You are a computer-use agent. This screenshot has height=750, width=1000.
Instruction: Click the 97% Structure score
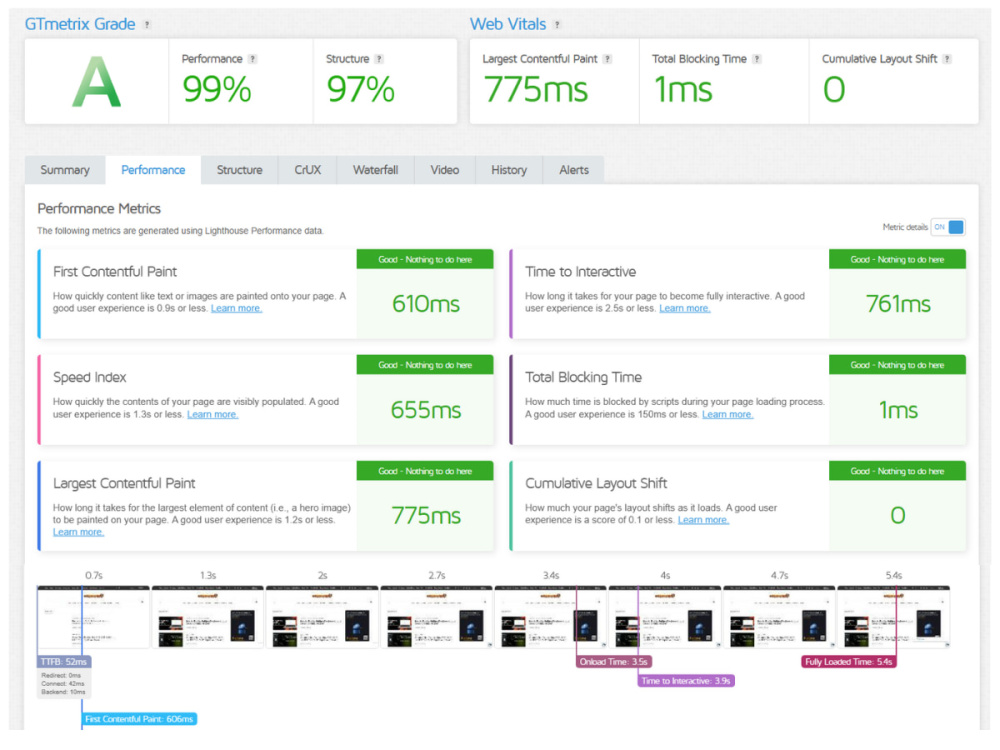pos(361,89)
